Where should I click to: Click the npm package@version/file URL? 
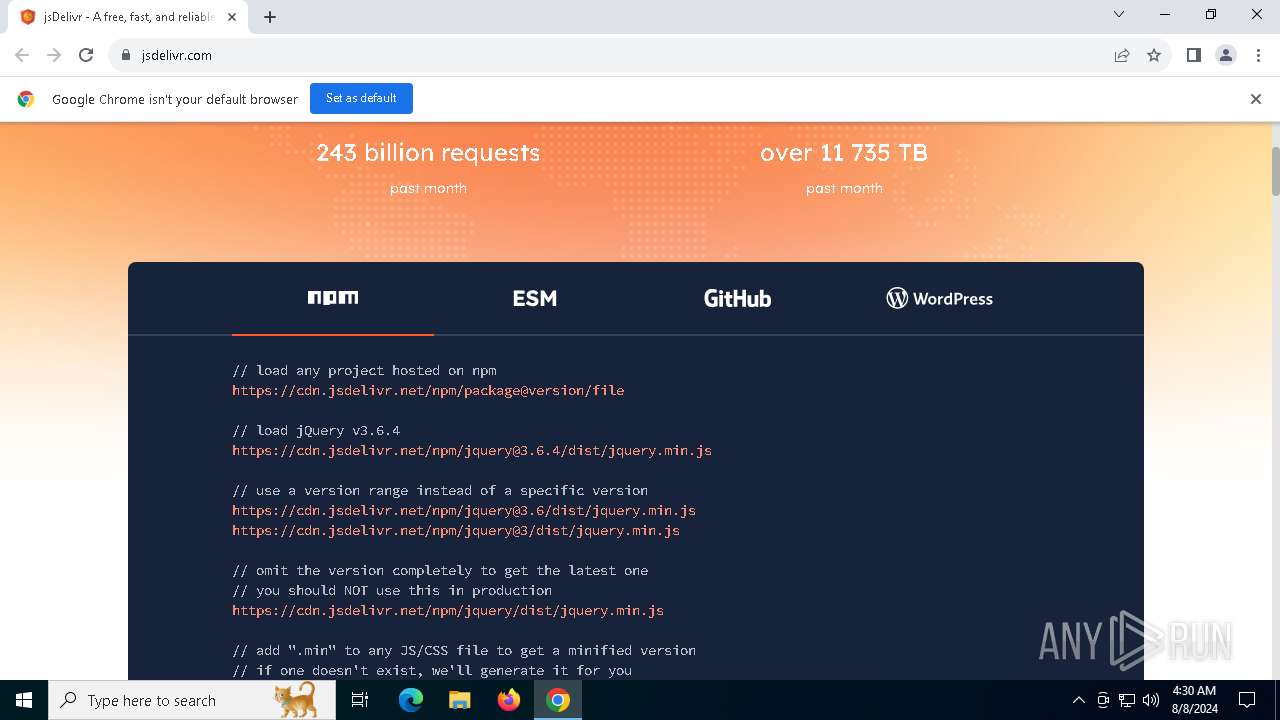click(428, 391)
